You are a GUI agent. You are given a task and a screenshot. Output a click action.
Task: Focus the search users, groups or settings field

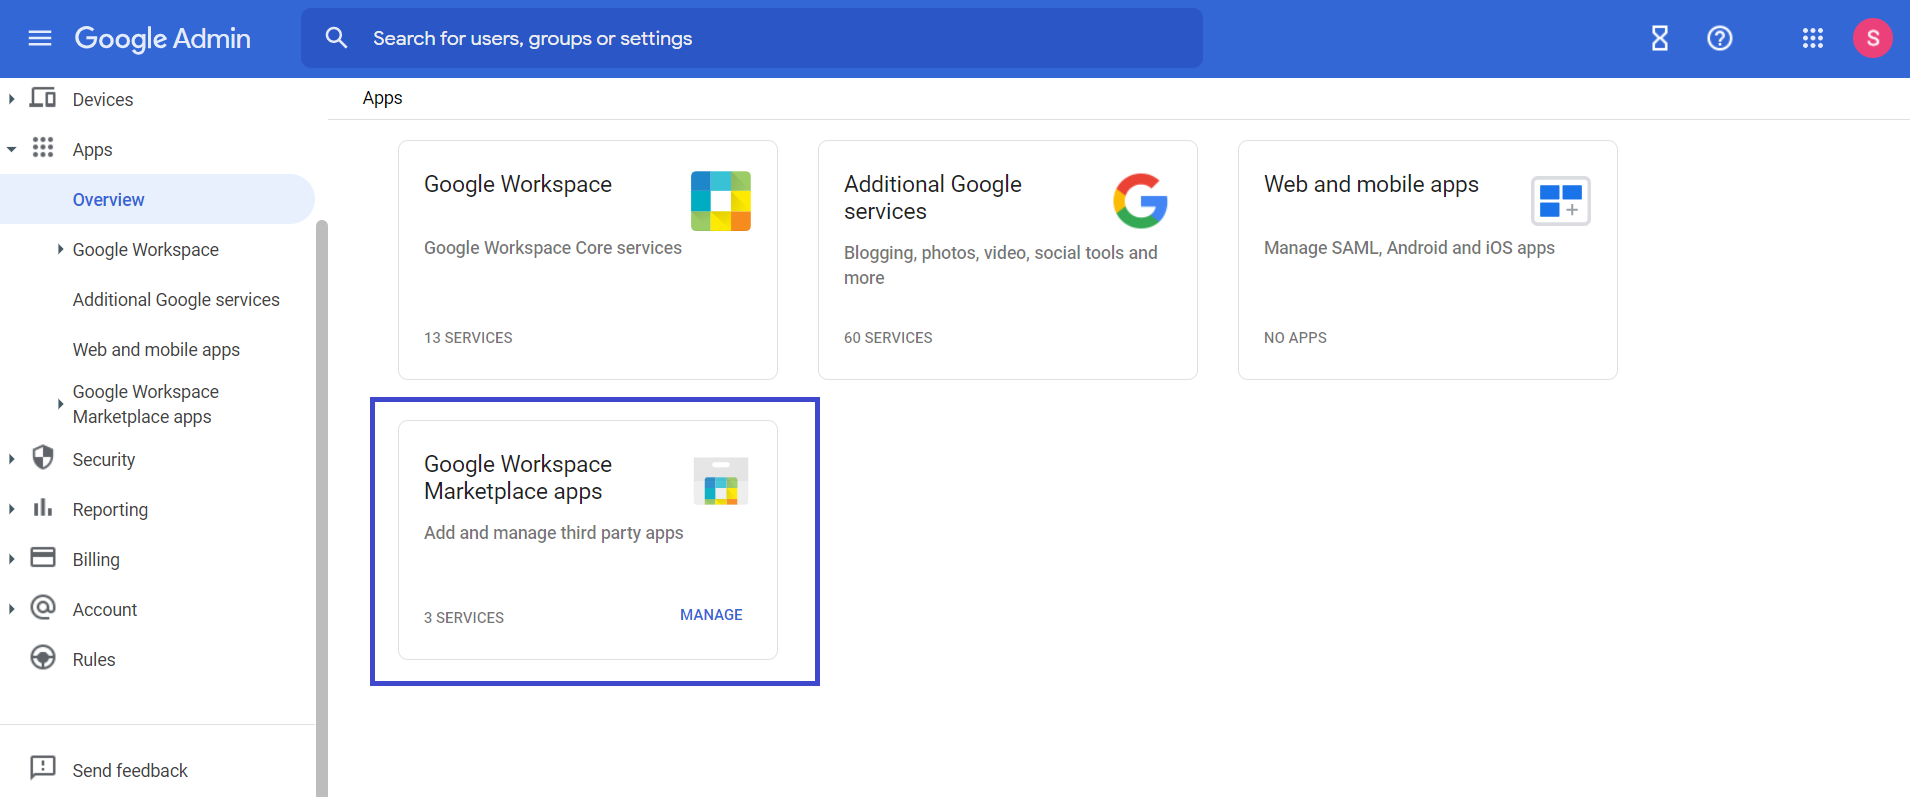pyautogui.click(x=752, y=38)
